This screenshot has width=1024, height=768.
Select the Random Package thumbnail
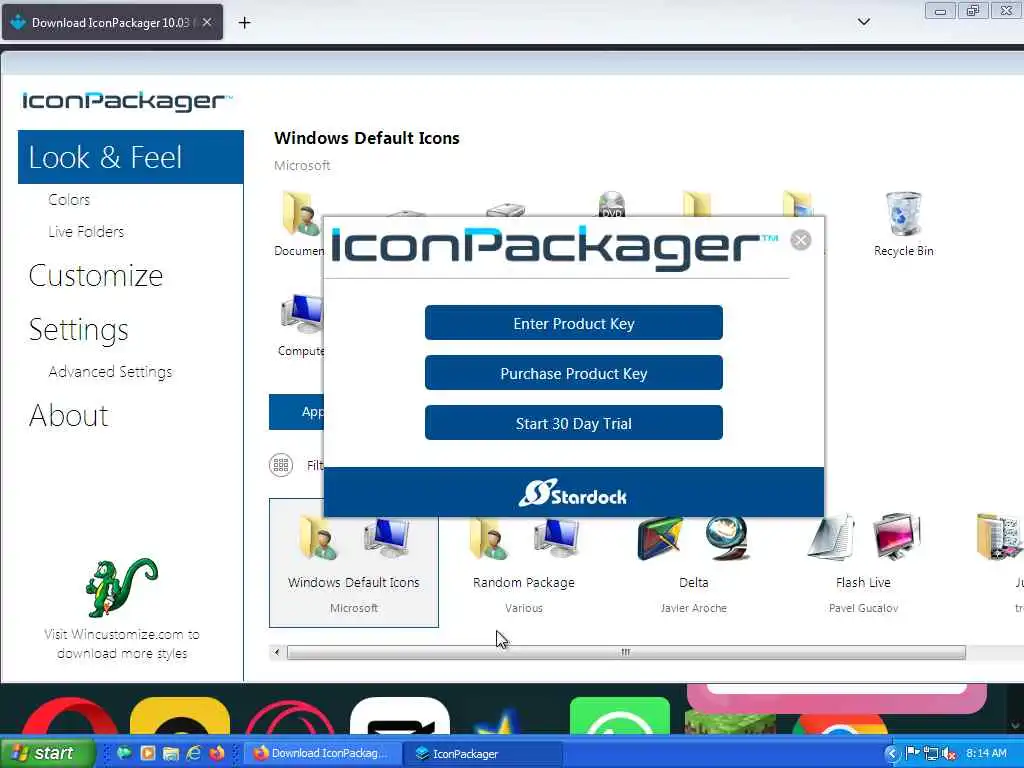(x=524, y=563)
